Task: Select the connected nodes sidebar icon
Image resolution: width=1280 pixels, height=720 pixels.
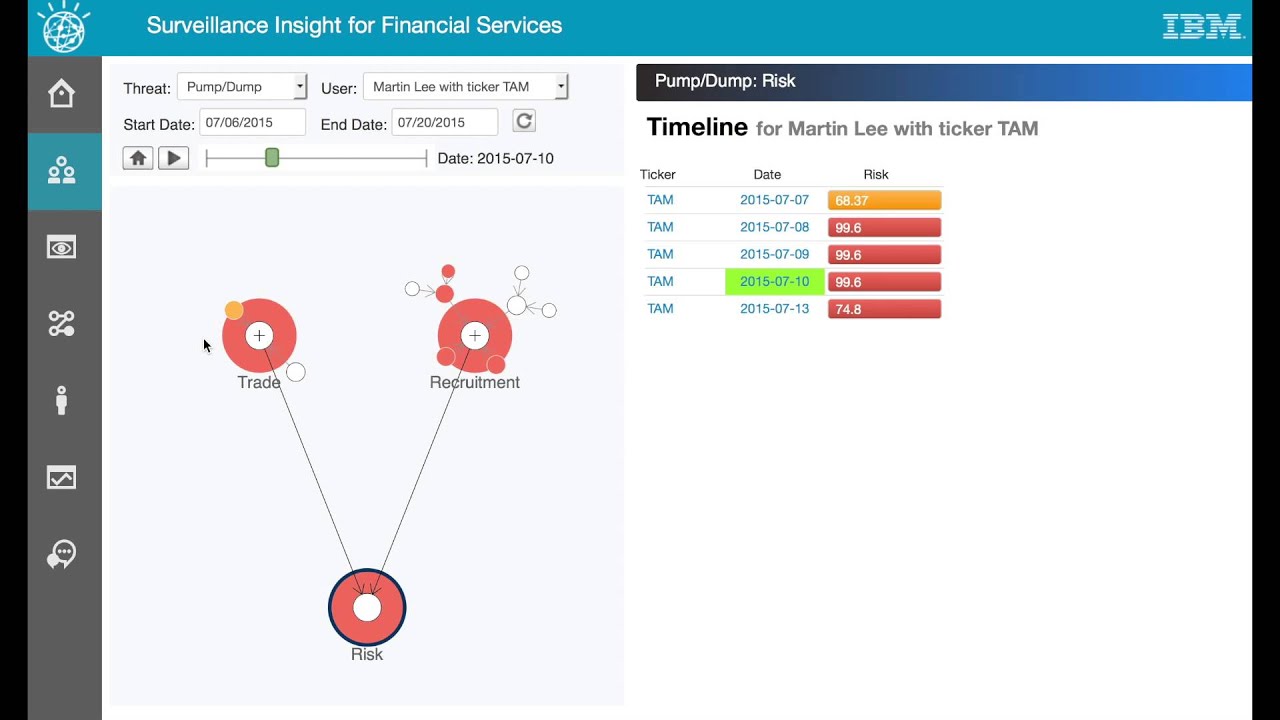Action: click(62, 324)
